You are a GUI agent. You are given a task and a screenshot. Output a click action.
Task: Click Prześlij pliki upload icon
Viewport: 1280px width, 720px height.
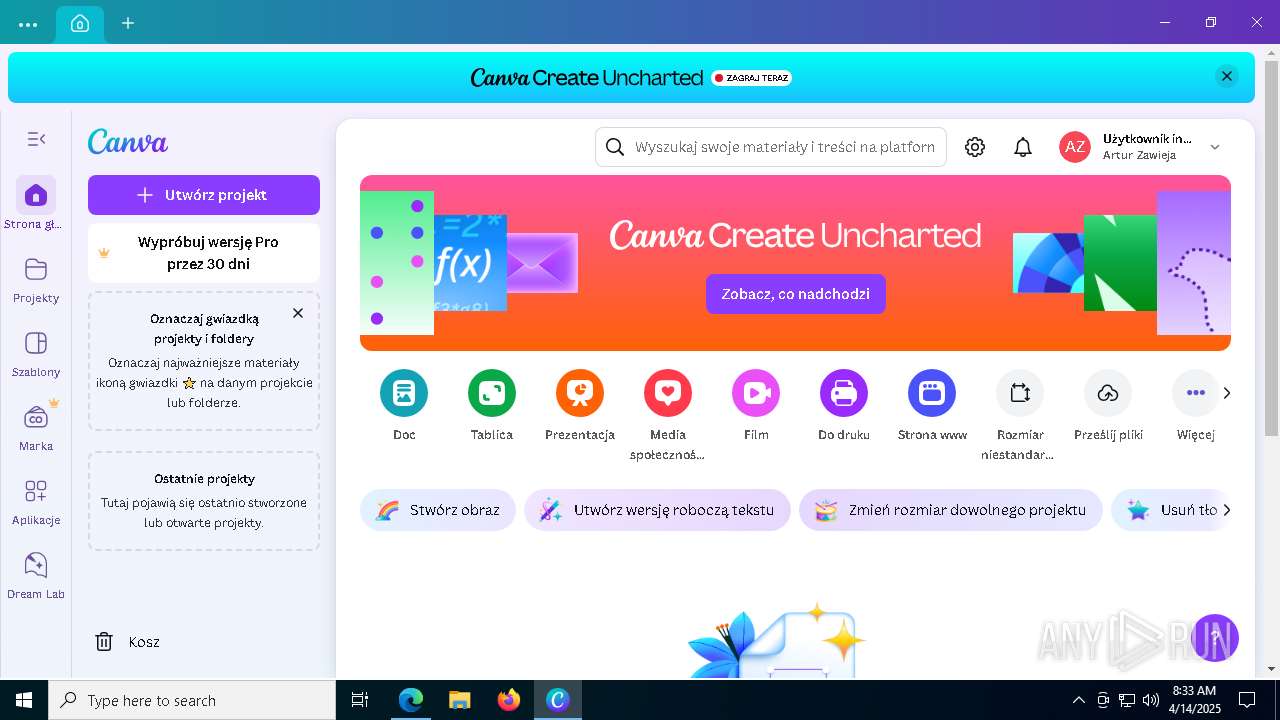click(x=1108, y=394)
